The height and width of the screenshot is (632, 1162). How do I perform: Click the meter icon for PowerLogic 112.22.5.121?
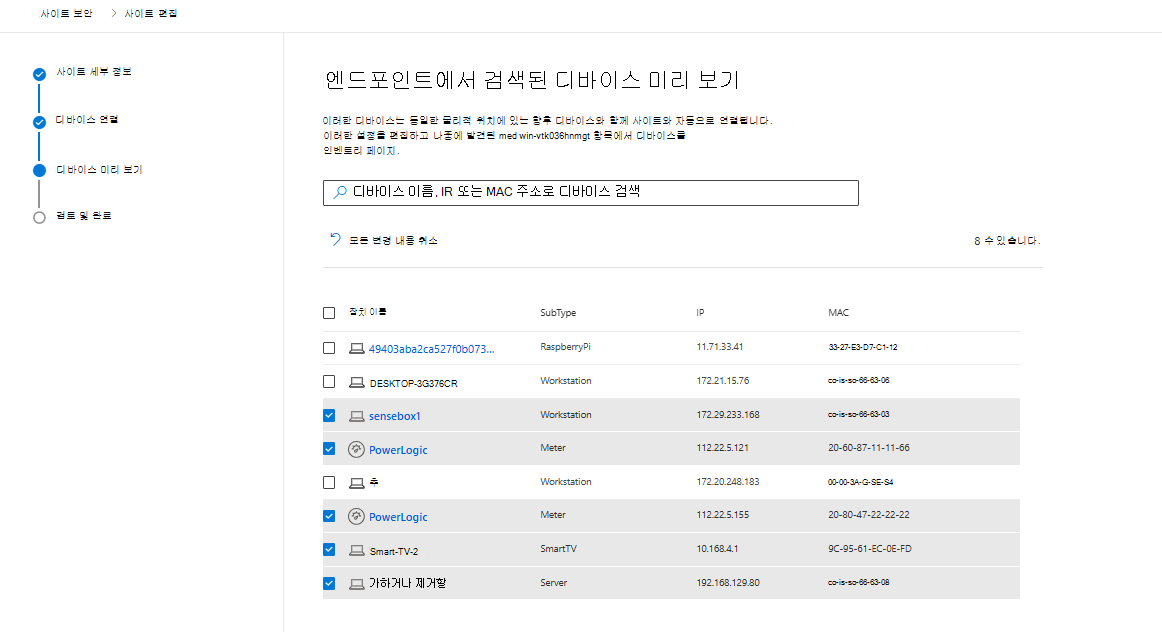(x=356, y=450)
